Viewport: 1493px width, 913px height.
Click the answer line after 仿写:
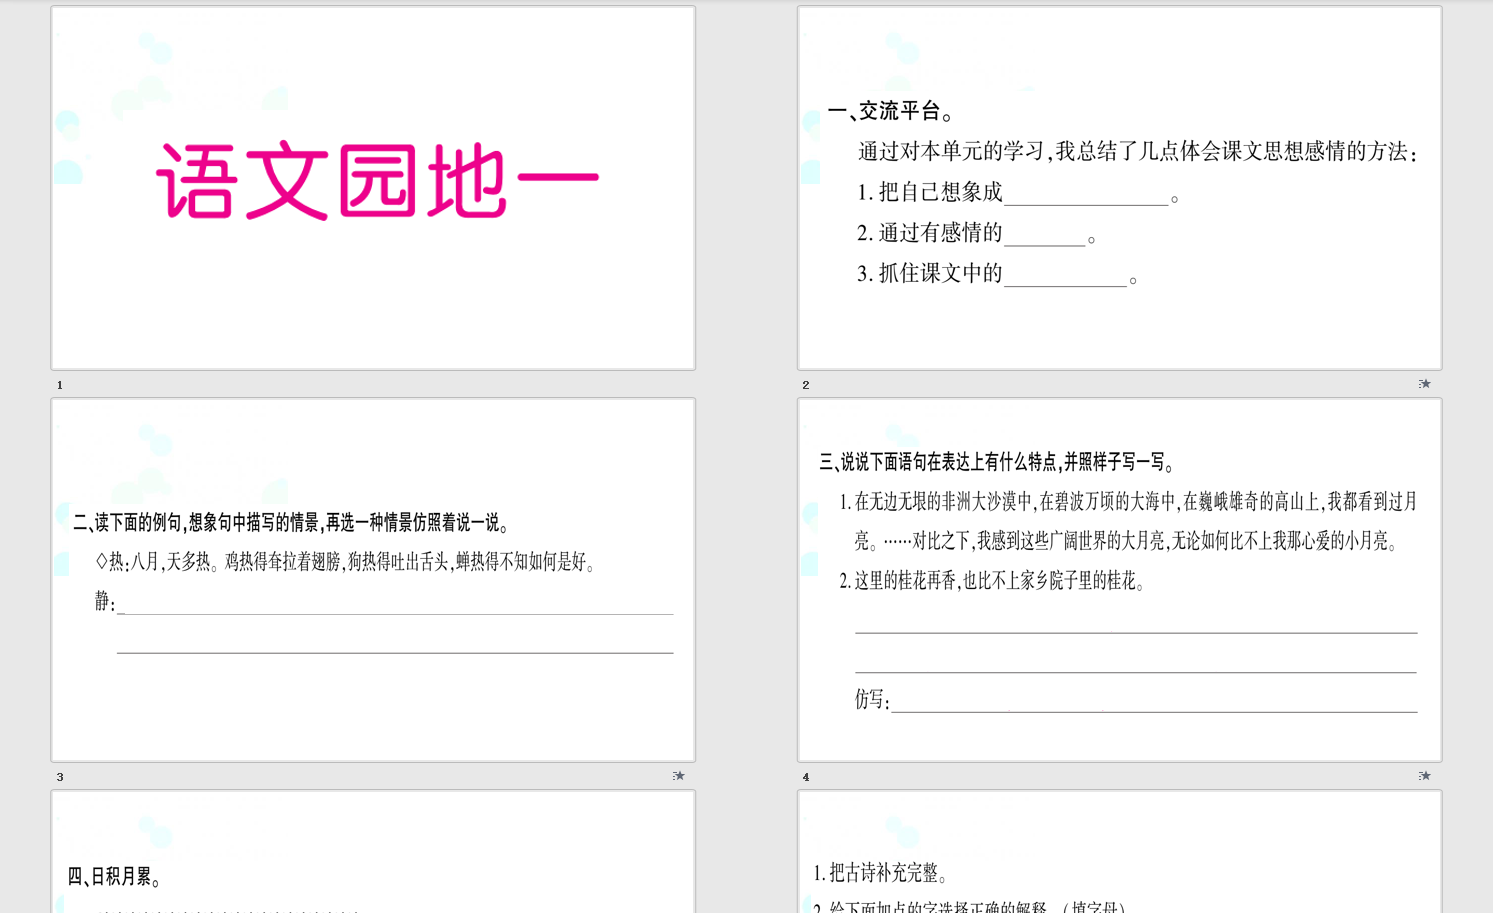pyautogui.click(x=1153, y=702)
